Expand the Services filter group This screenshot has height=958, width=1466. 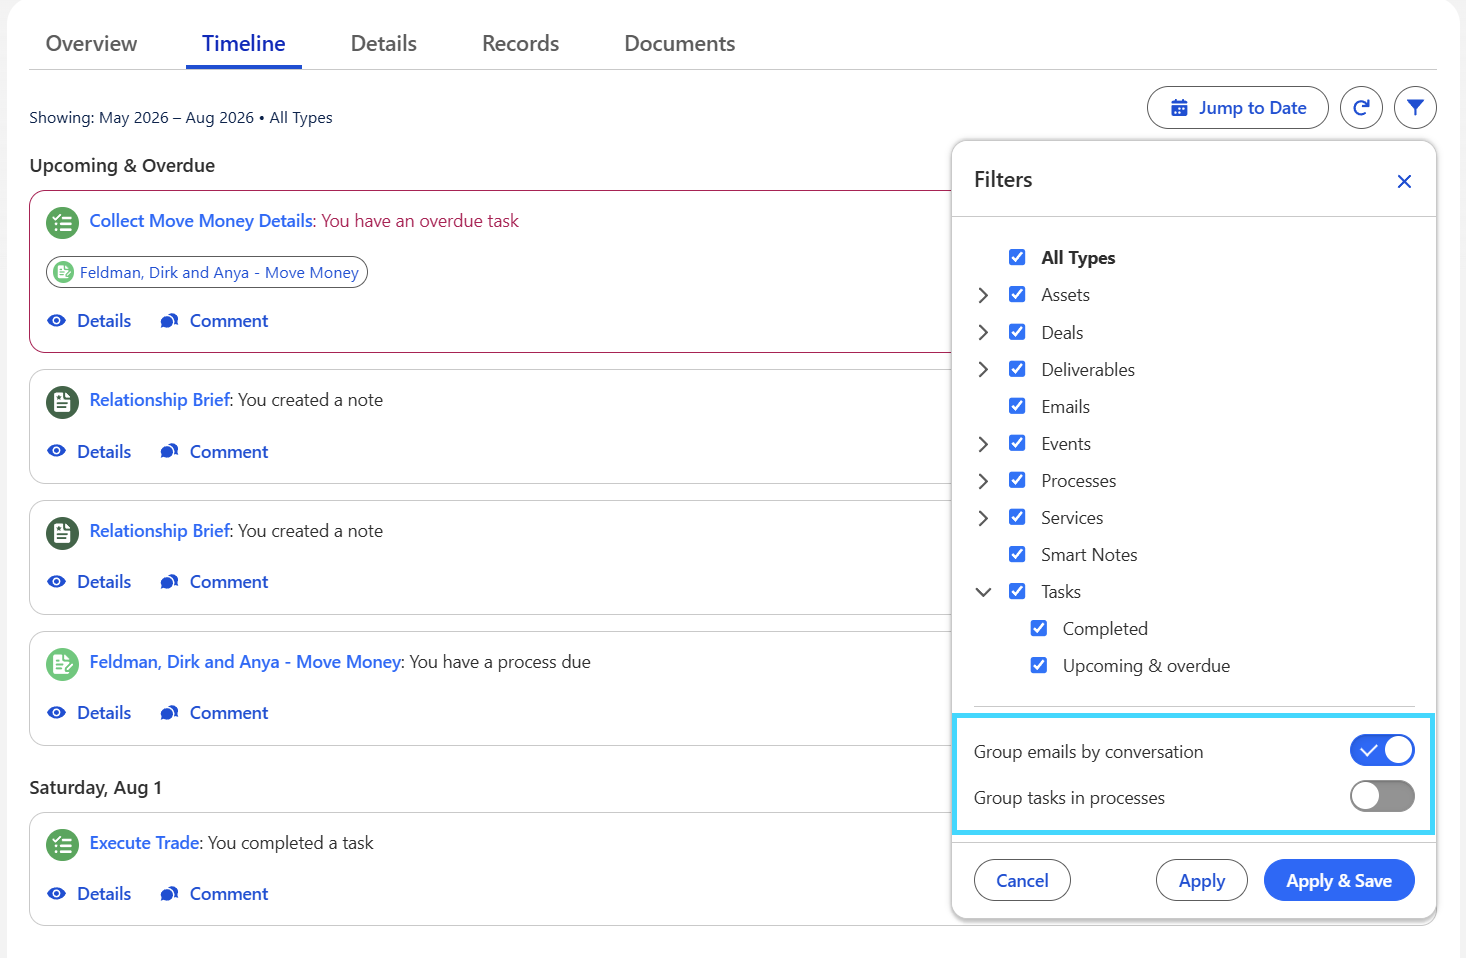point(983,518)
